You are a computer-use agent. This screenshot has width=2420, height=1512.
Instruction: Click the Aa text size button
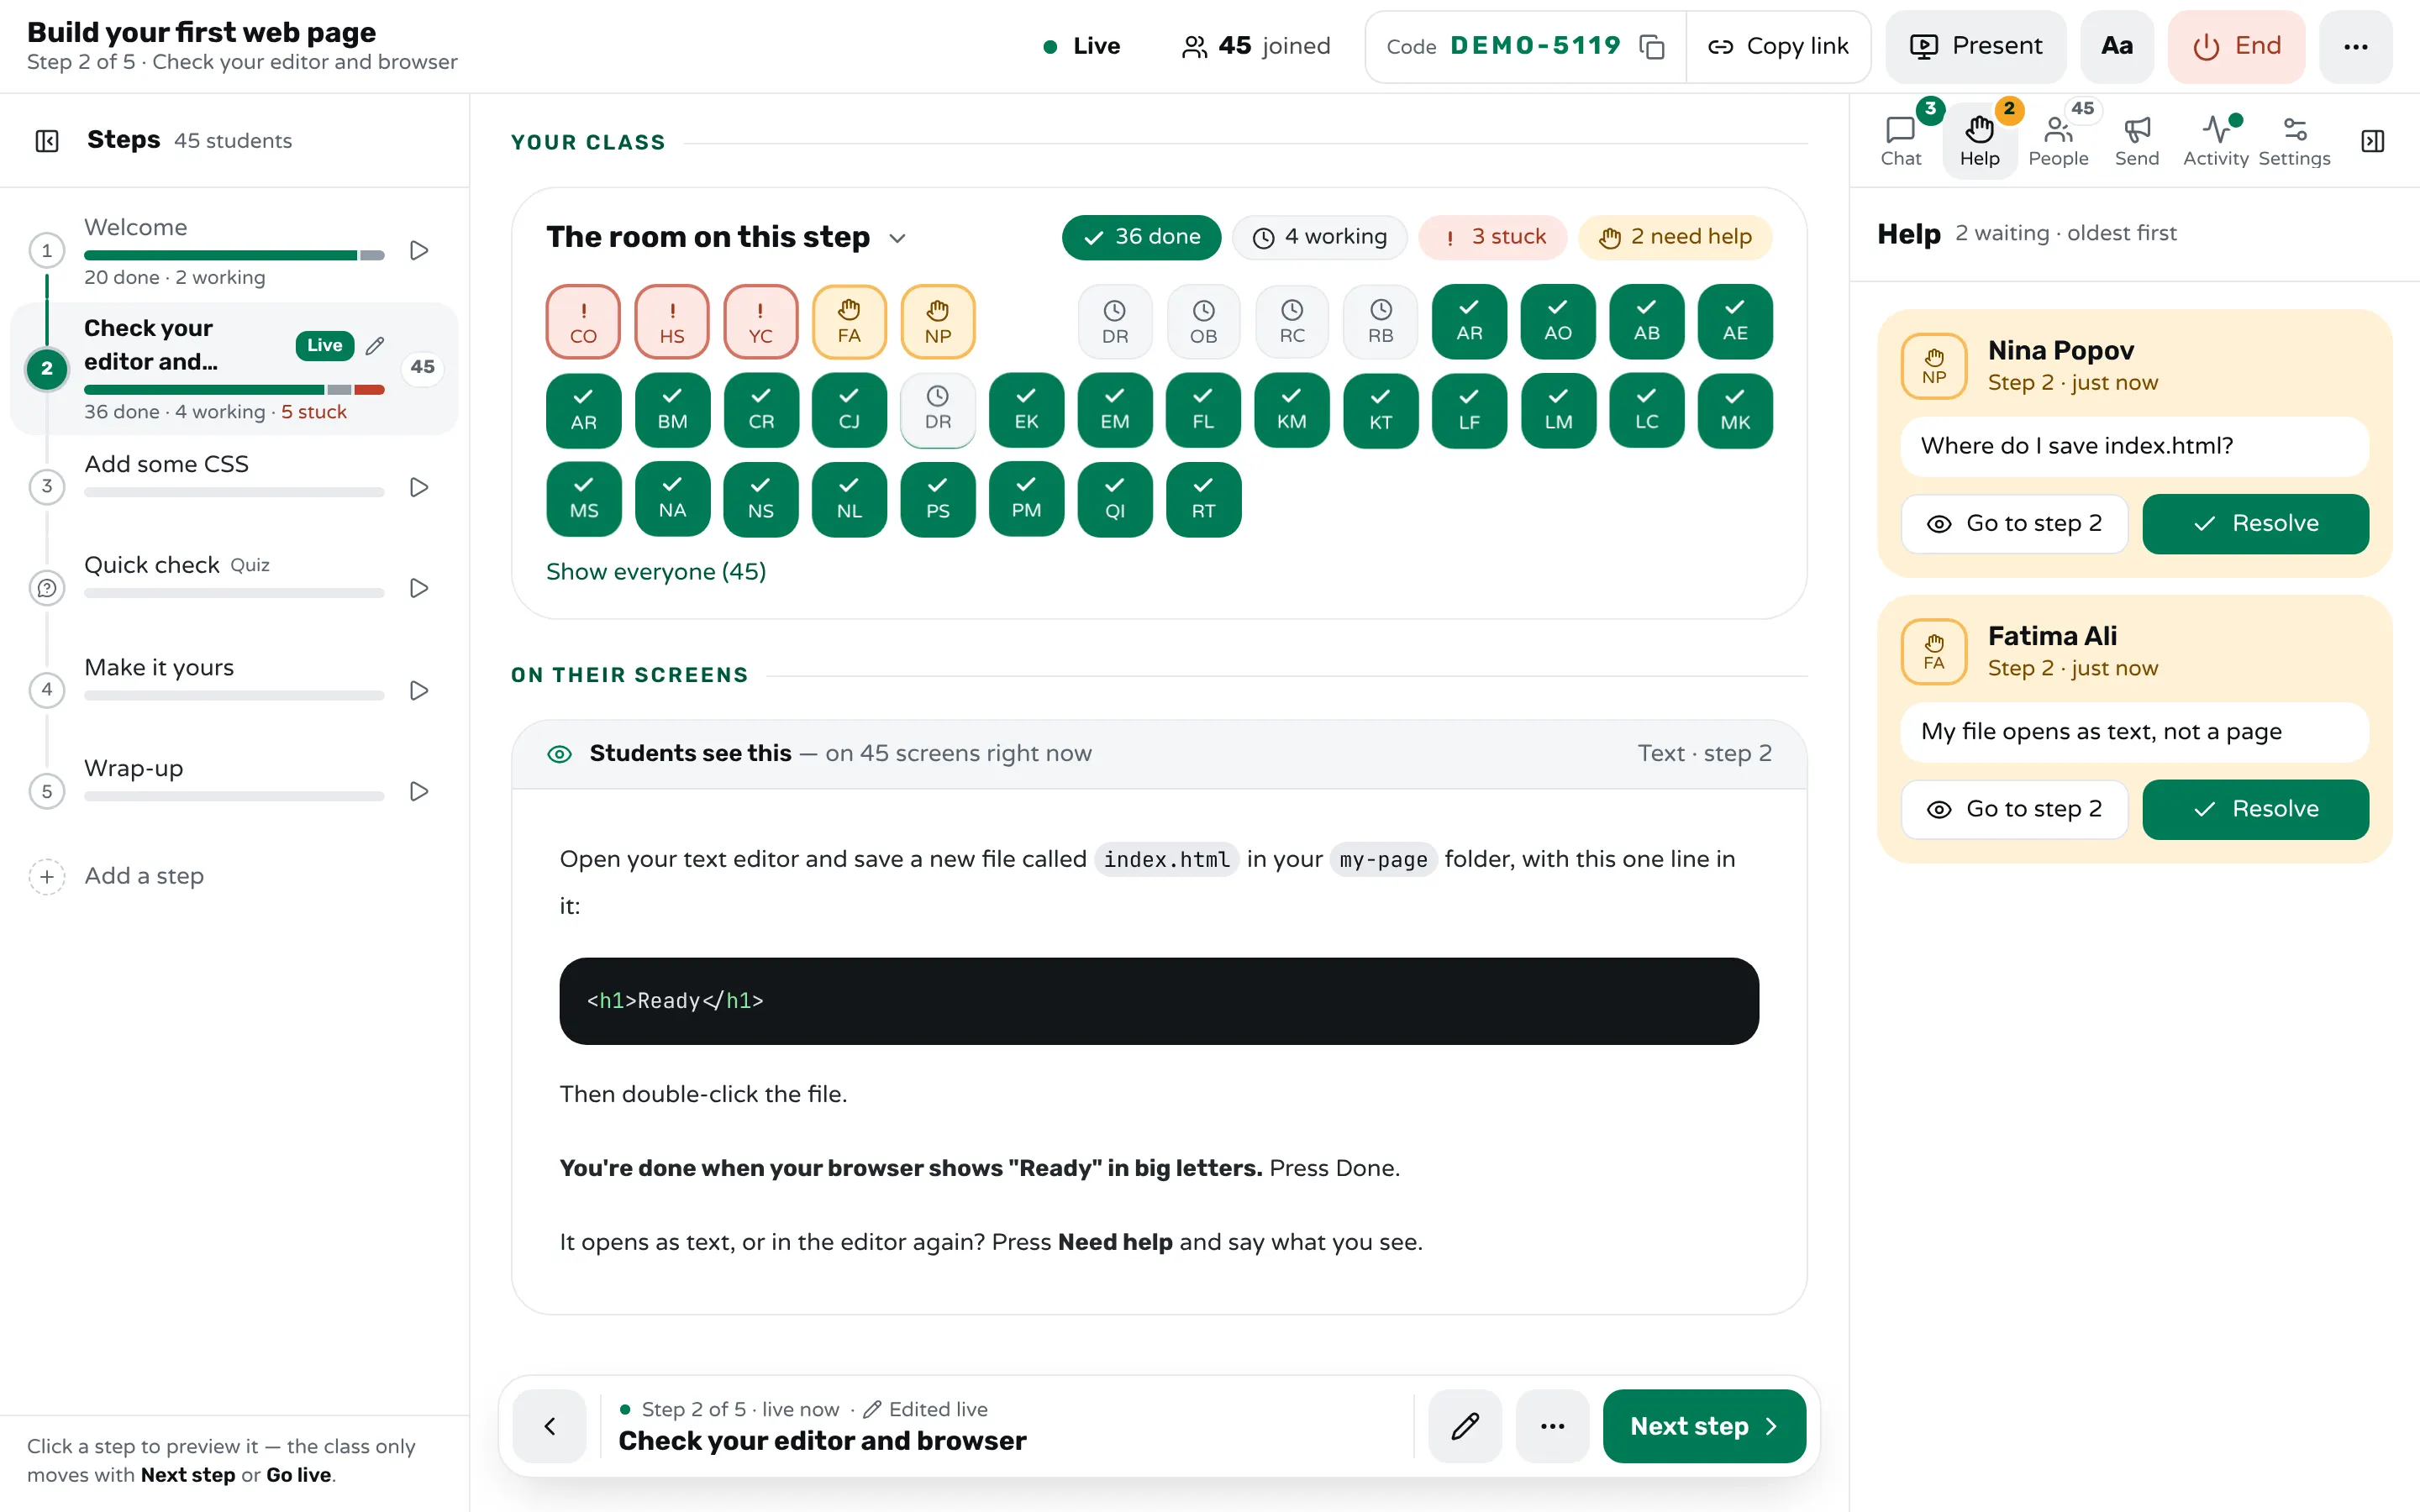point(2116,47)
